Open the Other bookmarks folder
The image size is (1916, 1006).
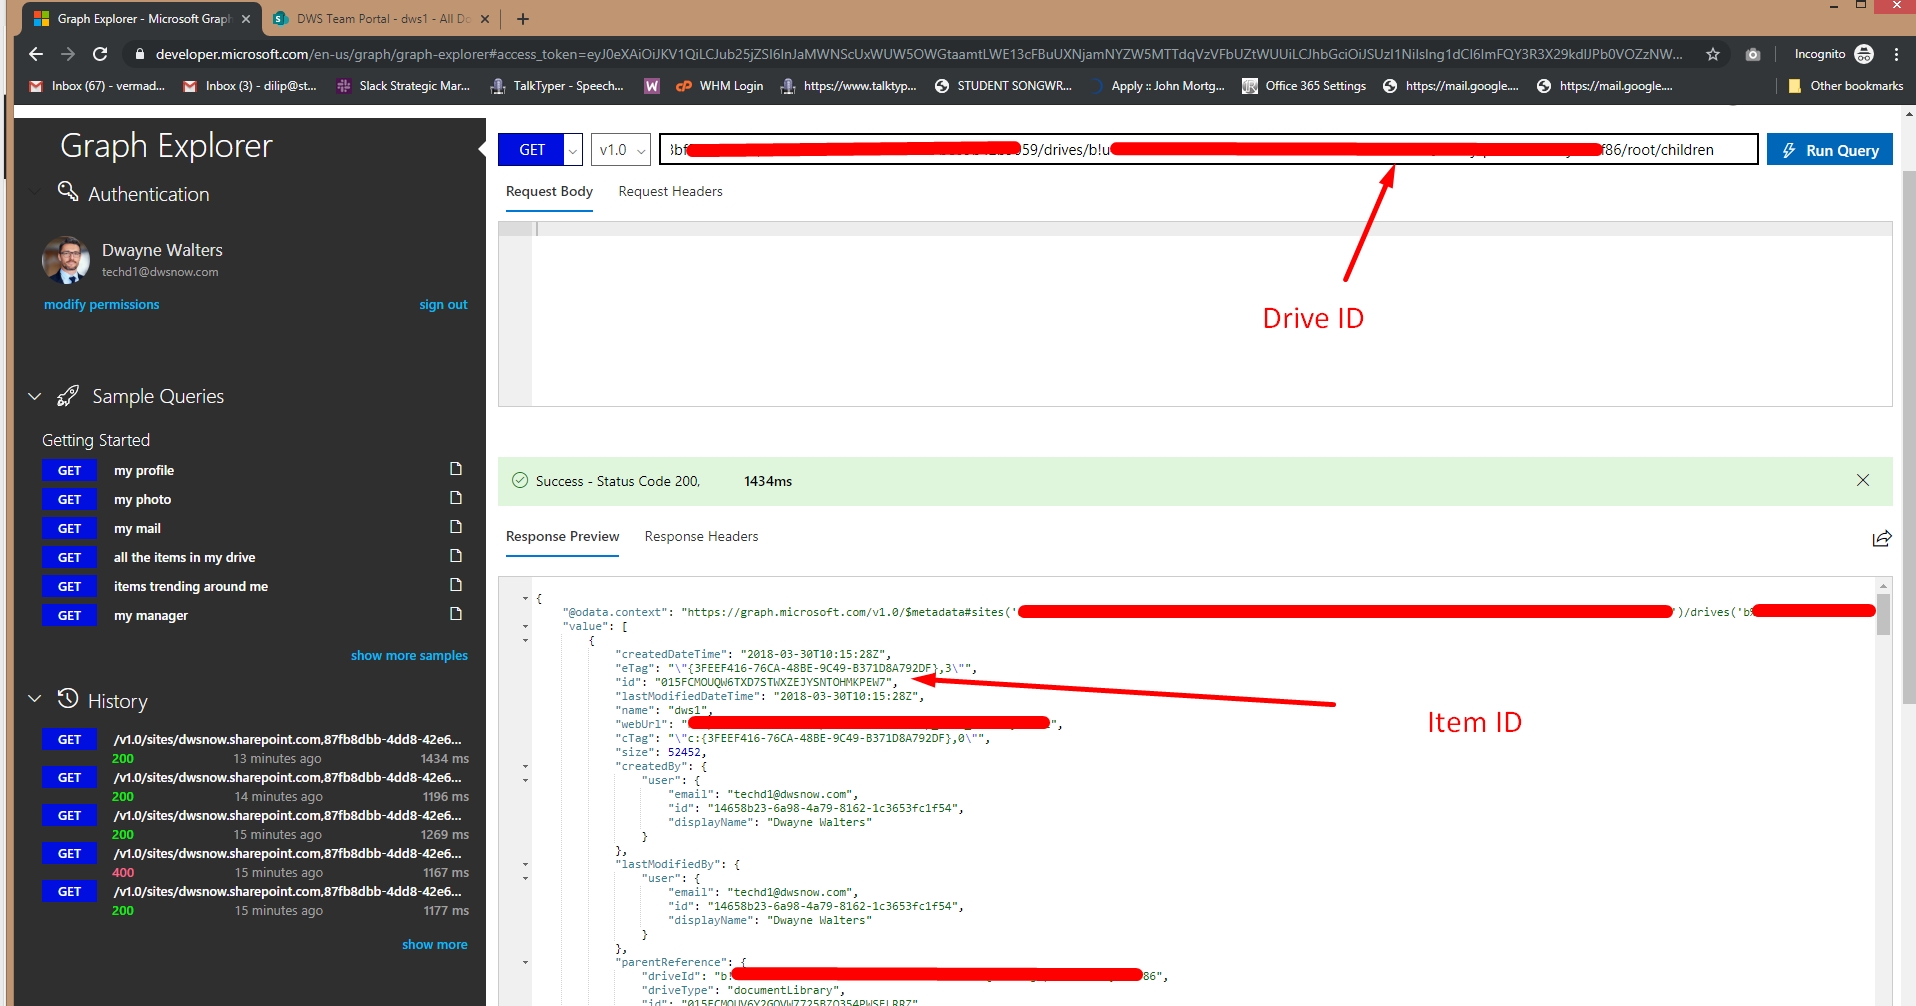[x=1845, y=86]
